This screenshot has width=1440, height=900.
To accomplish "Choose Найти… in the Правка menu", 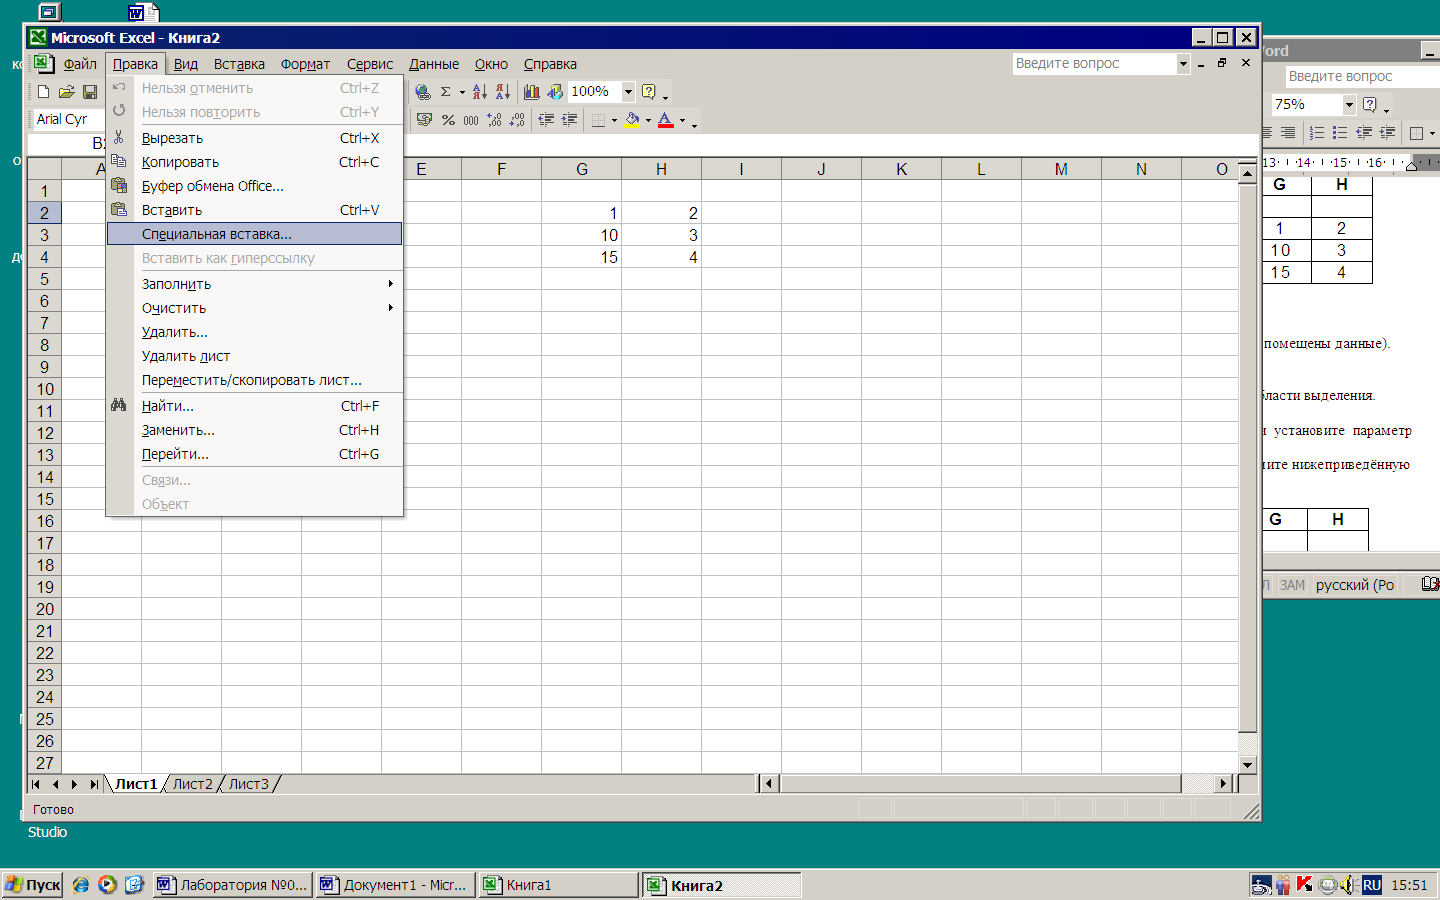I will (x=254, y=406).
